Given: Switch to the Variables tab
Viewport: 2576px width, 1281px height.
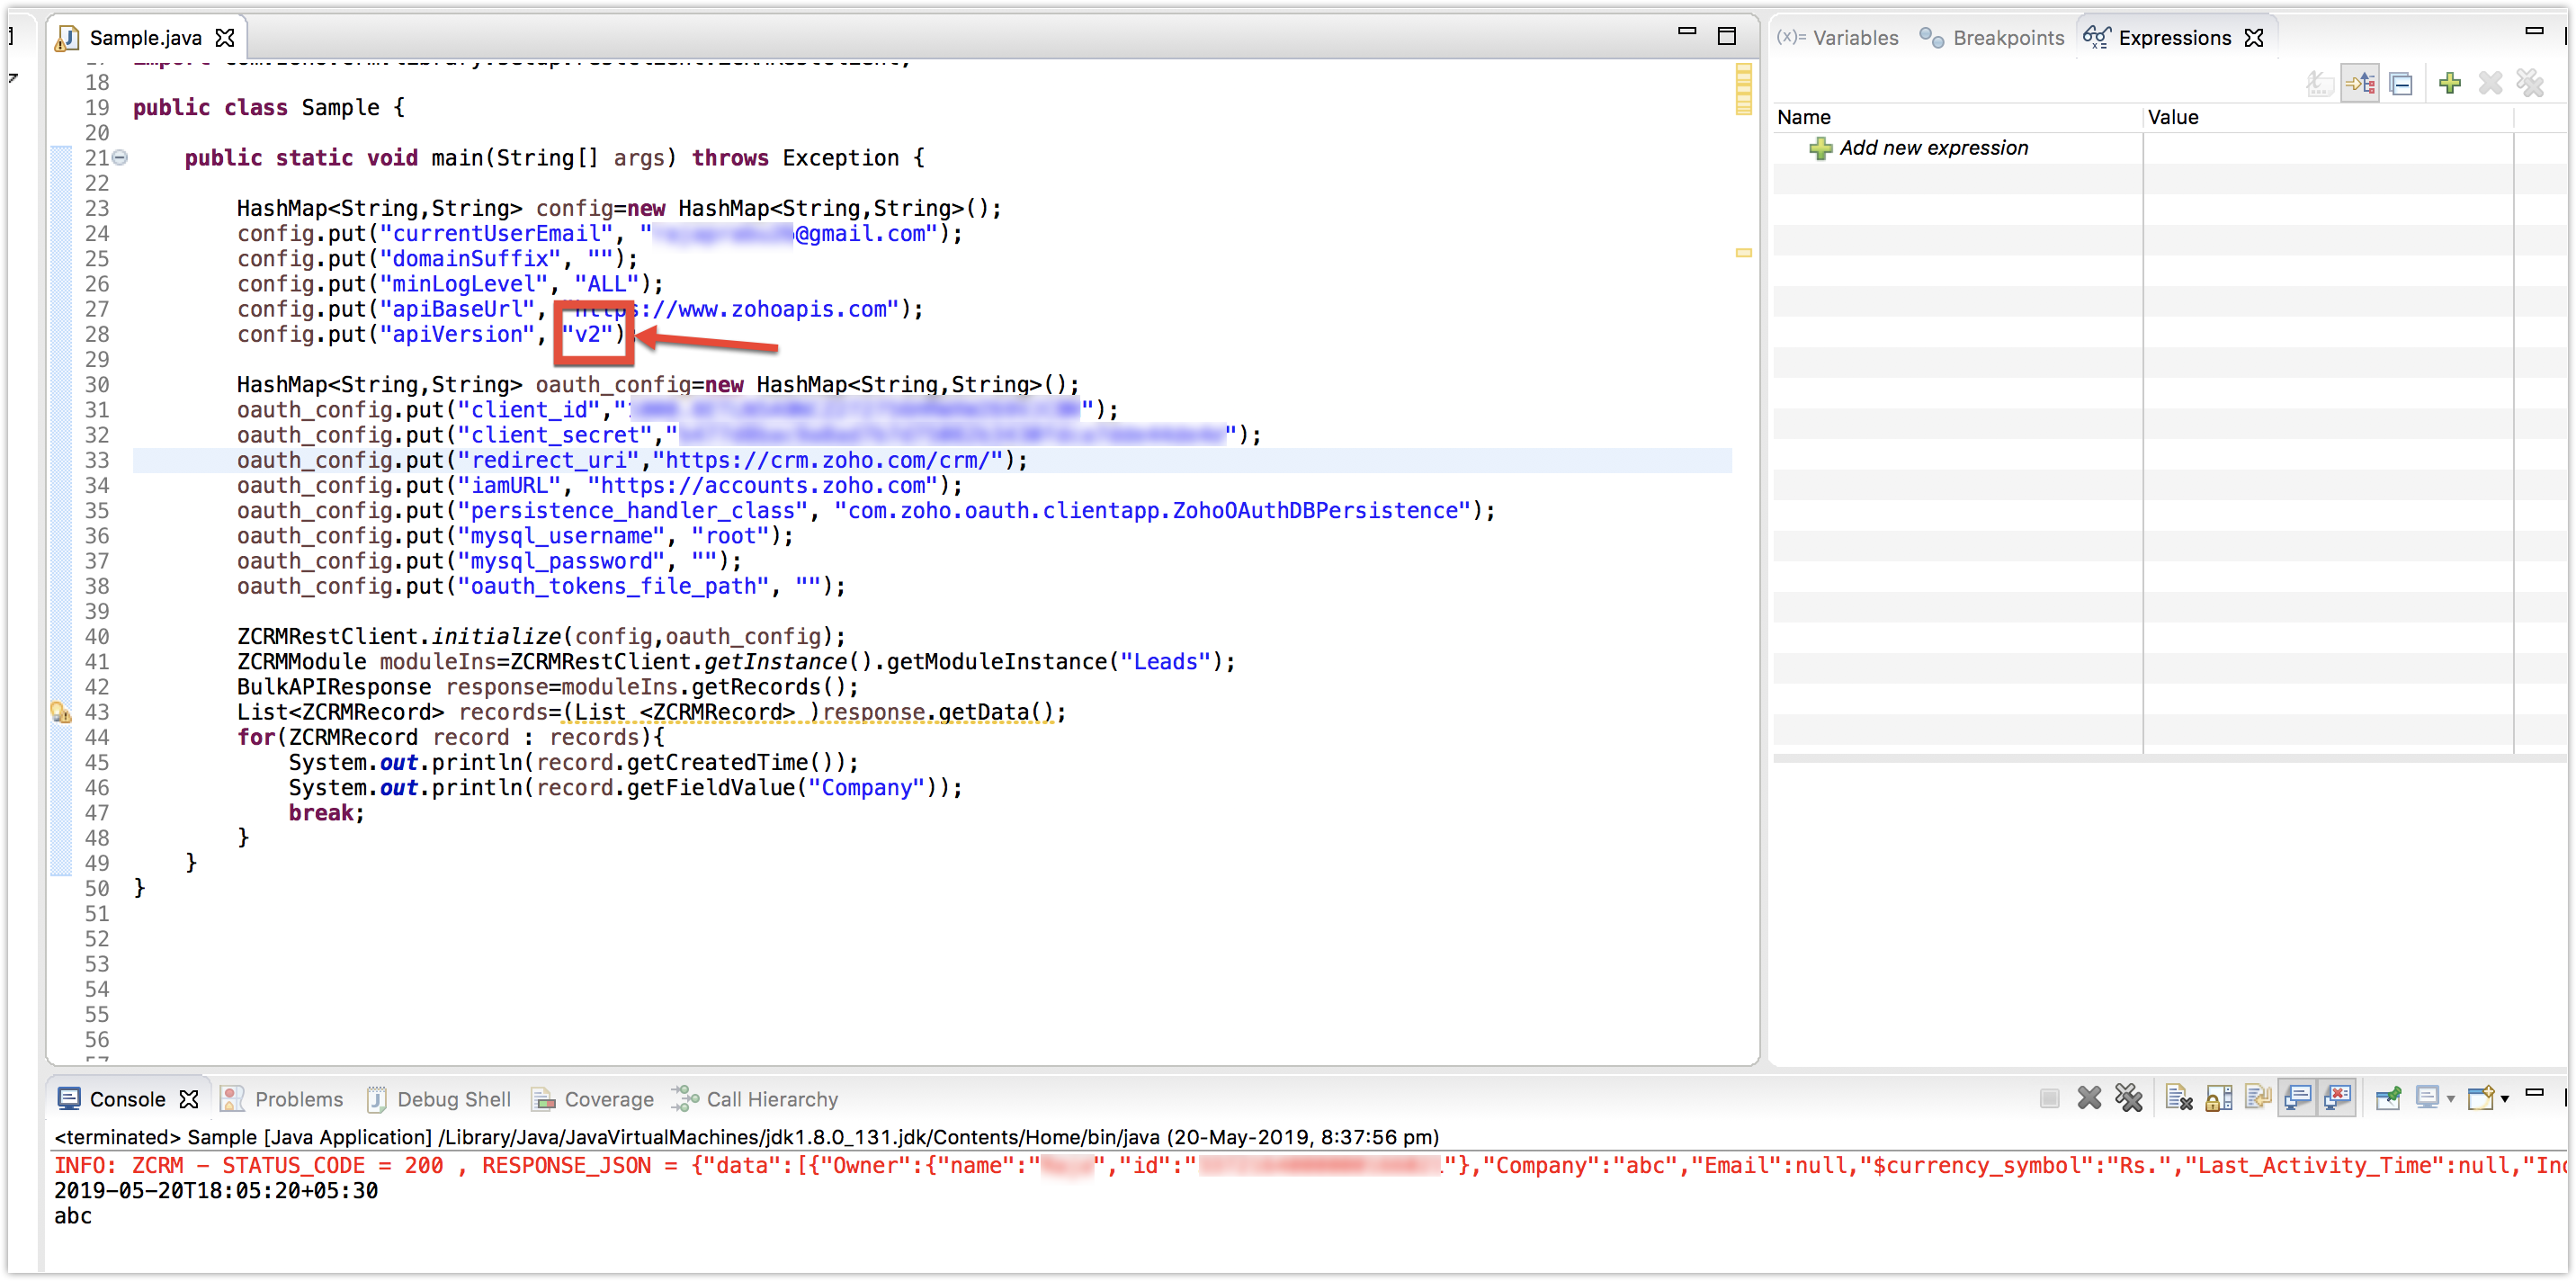Looking at the screenshot, I should click(1838, 38).
